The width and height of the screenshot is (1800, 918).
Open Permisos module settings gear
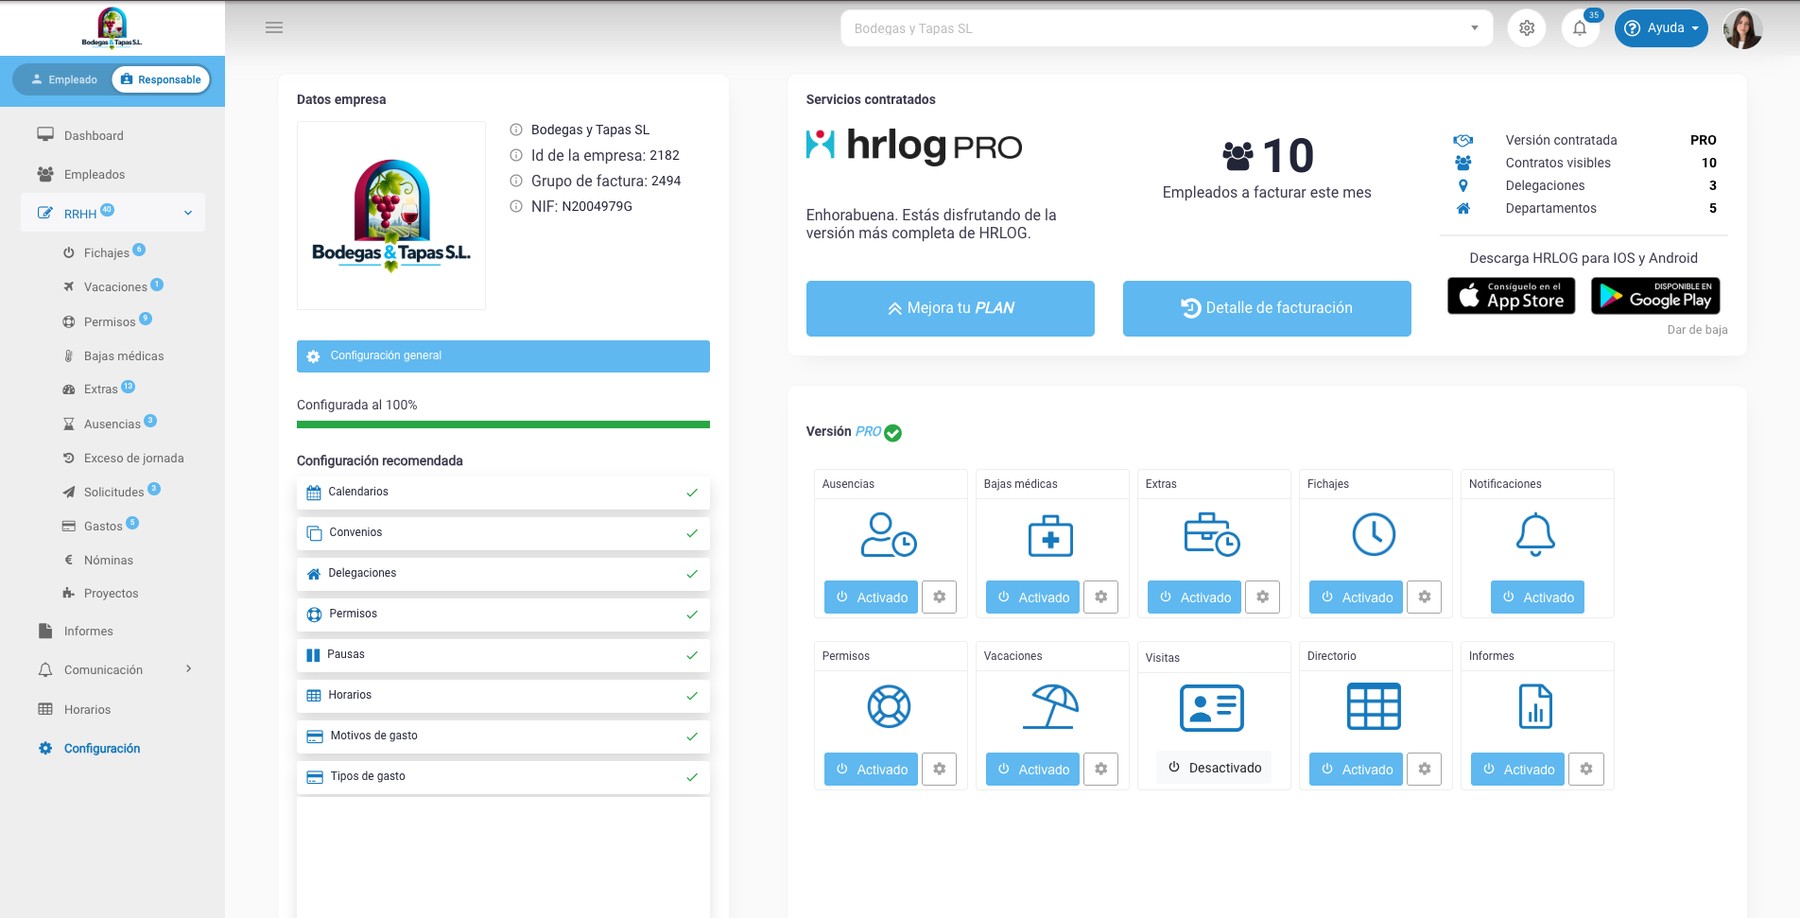(x=939, y=769)
